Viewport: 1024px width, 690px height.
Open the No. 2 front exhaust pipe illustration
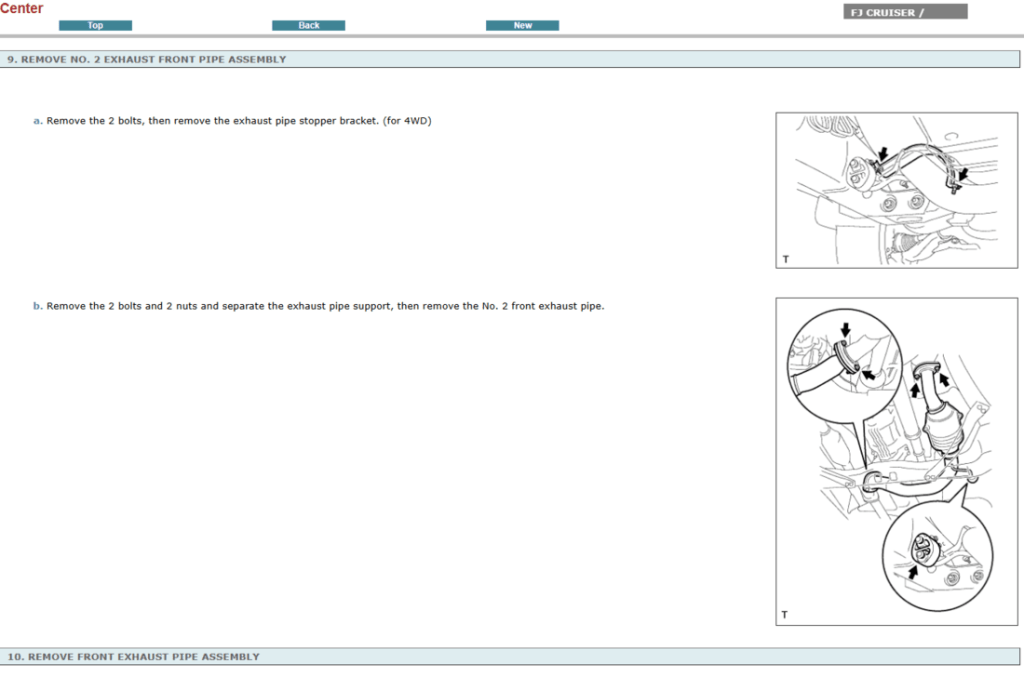pyautogui.click(x=889, y=461)
